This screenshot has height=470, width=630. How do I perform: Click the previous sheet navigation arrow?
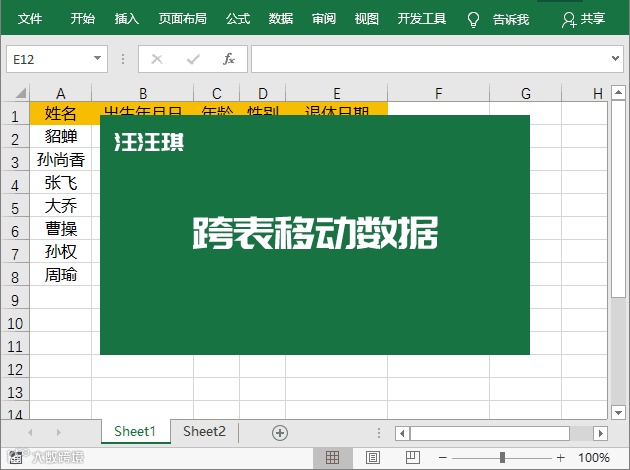click(31, 433)
